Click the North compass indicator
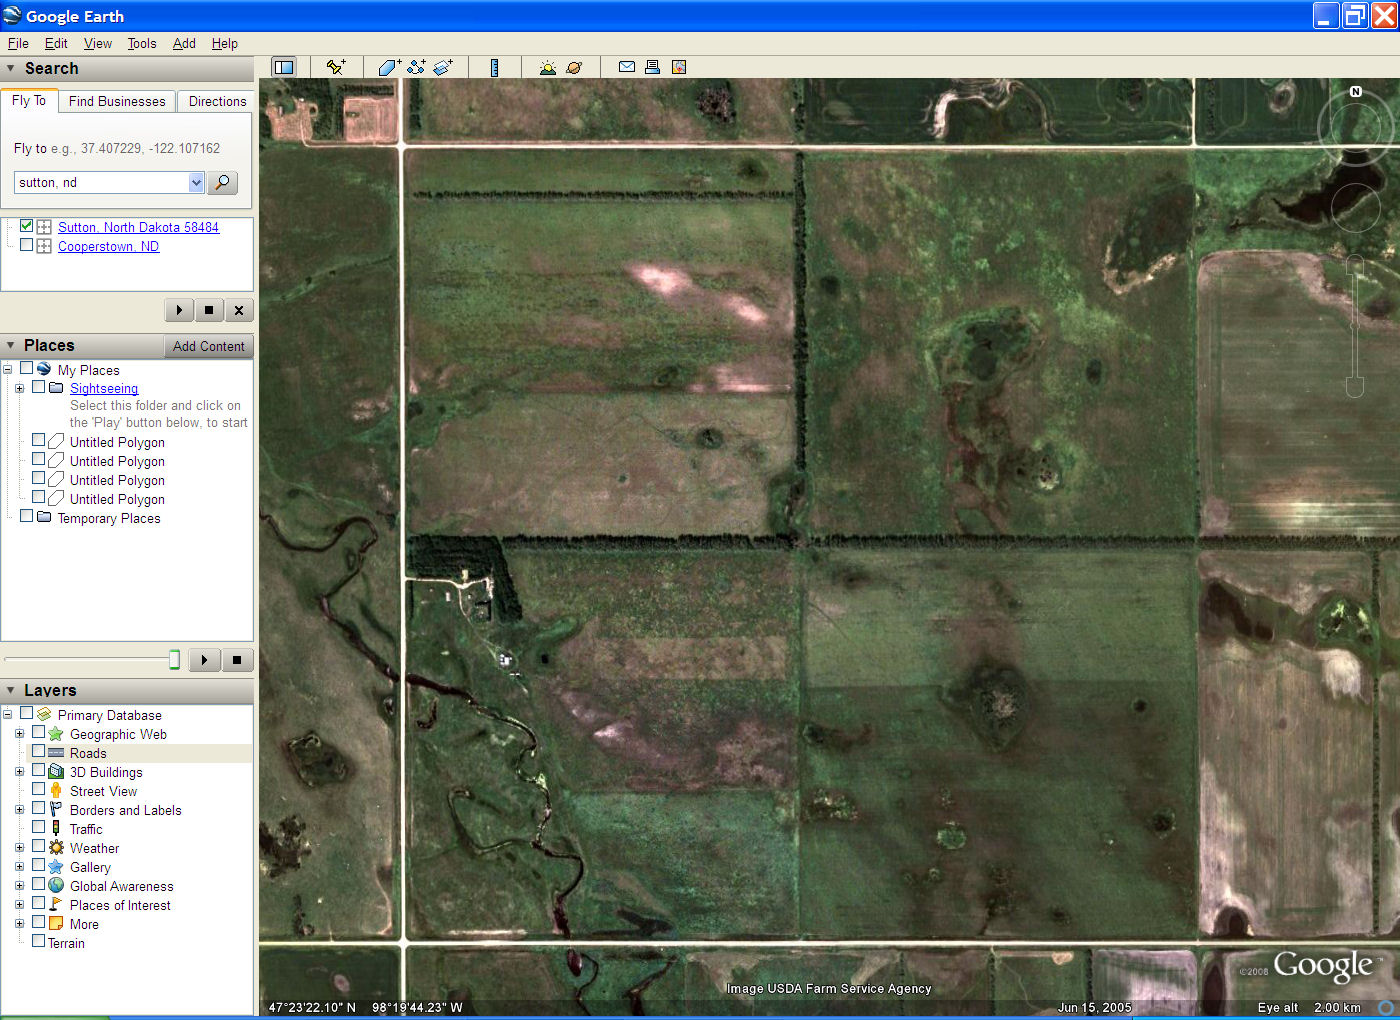This screenshot has height=1020, width=1400. [x=1356, y=92]
